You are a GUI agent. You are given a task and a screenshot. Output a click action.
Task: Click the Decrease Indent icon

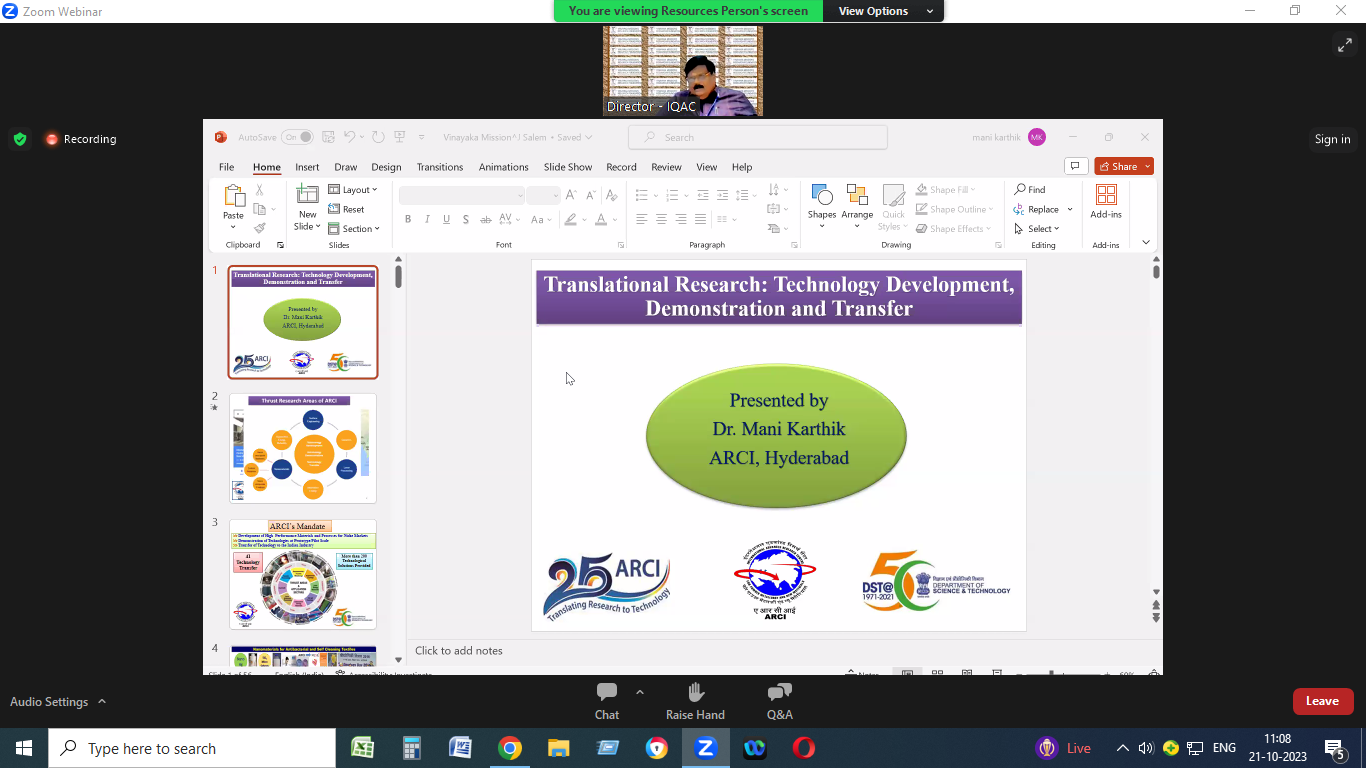point(703,194)
